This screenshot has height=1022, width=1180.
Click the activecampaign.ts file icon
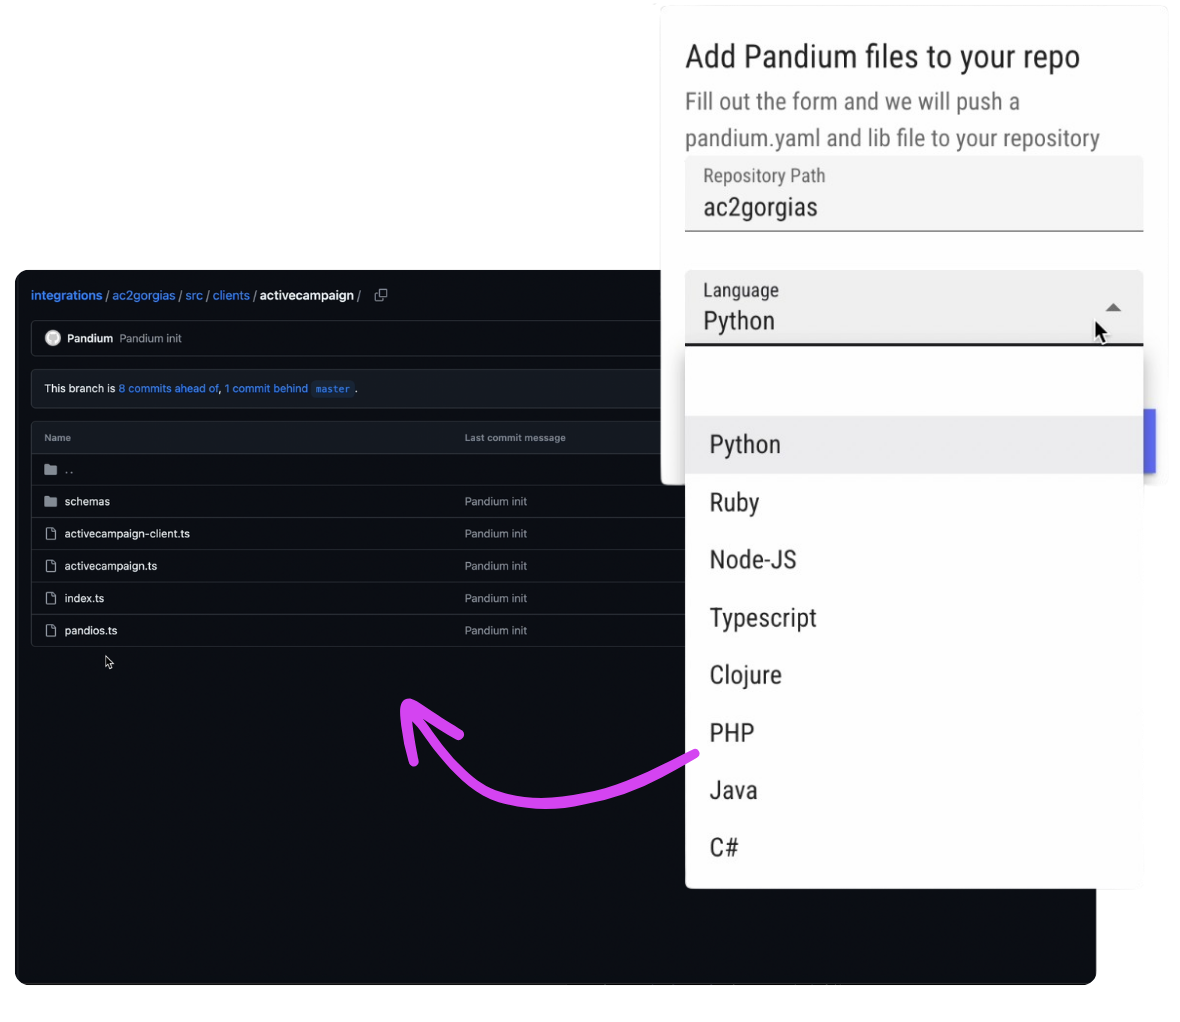pos(51,565)
